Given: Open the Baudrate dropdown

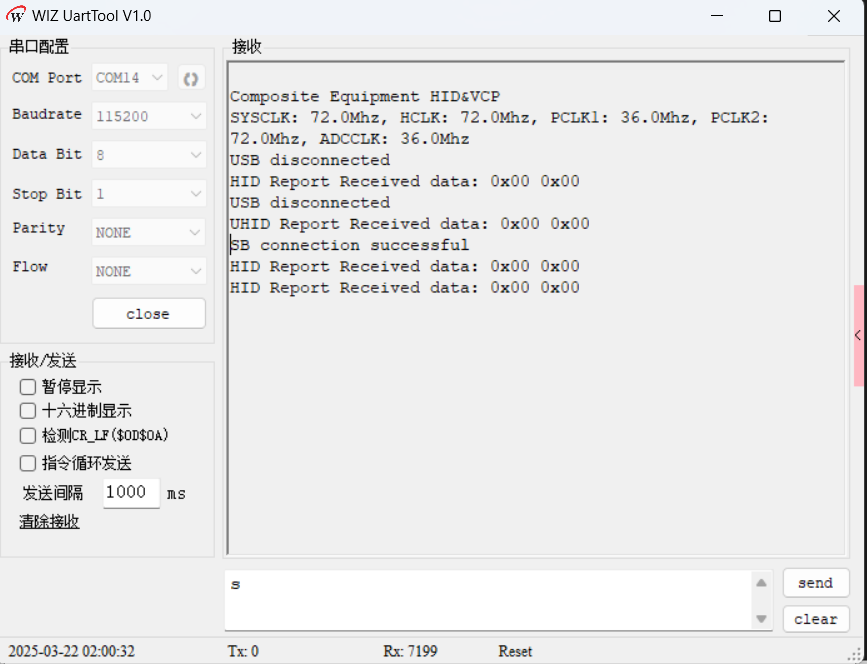Looking at the screenshot, I should pyautogui.click(x=149, y=117).
